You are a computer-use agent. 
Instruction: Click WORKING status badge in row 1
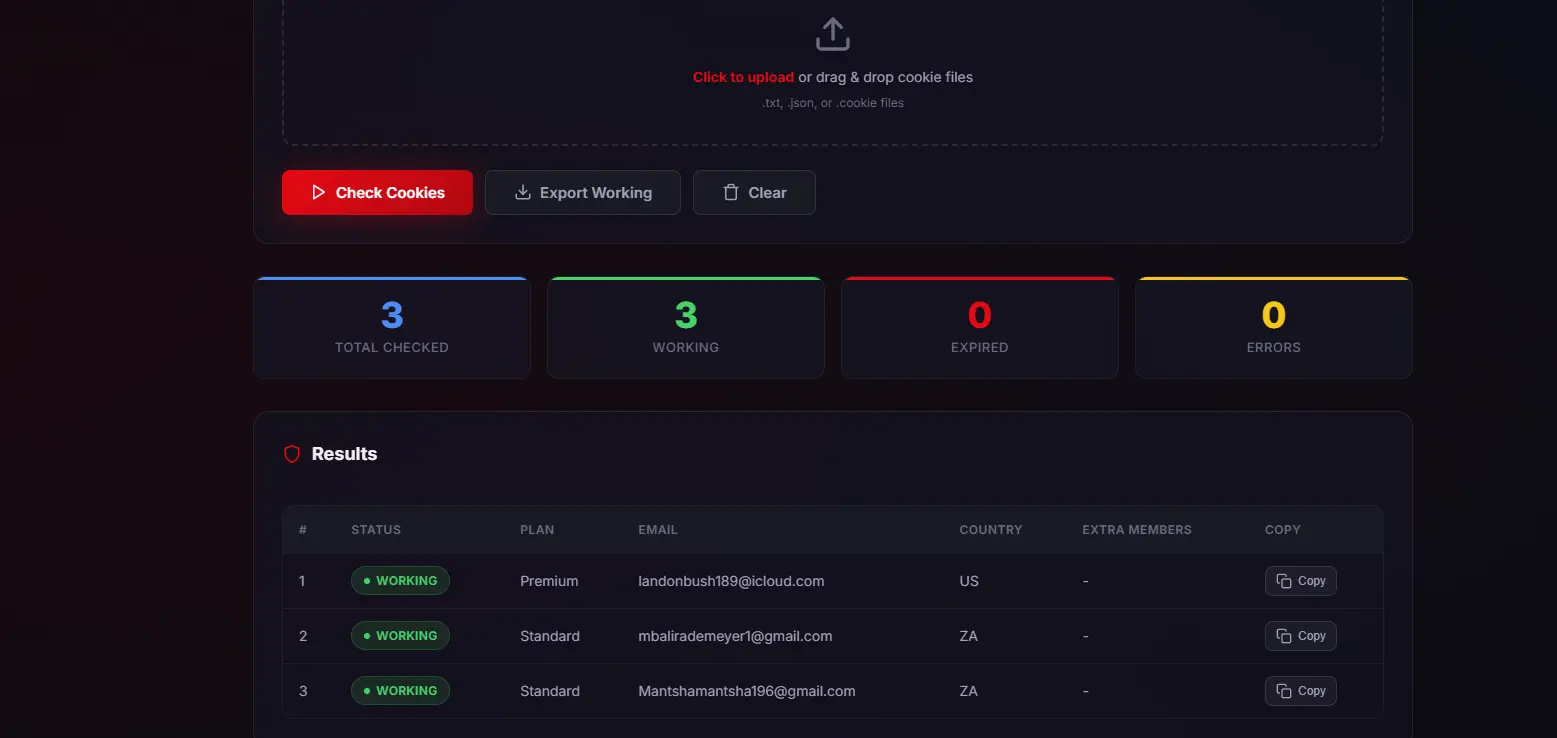[400, 581]
